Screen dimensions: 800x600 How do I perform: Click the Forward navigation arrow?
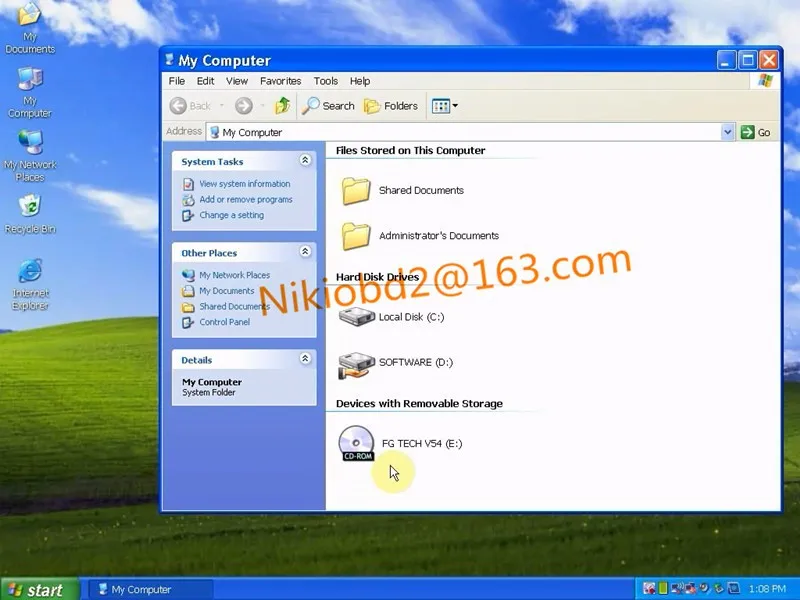coord(244,106)
